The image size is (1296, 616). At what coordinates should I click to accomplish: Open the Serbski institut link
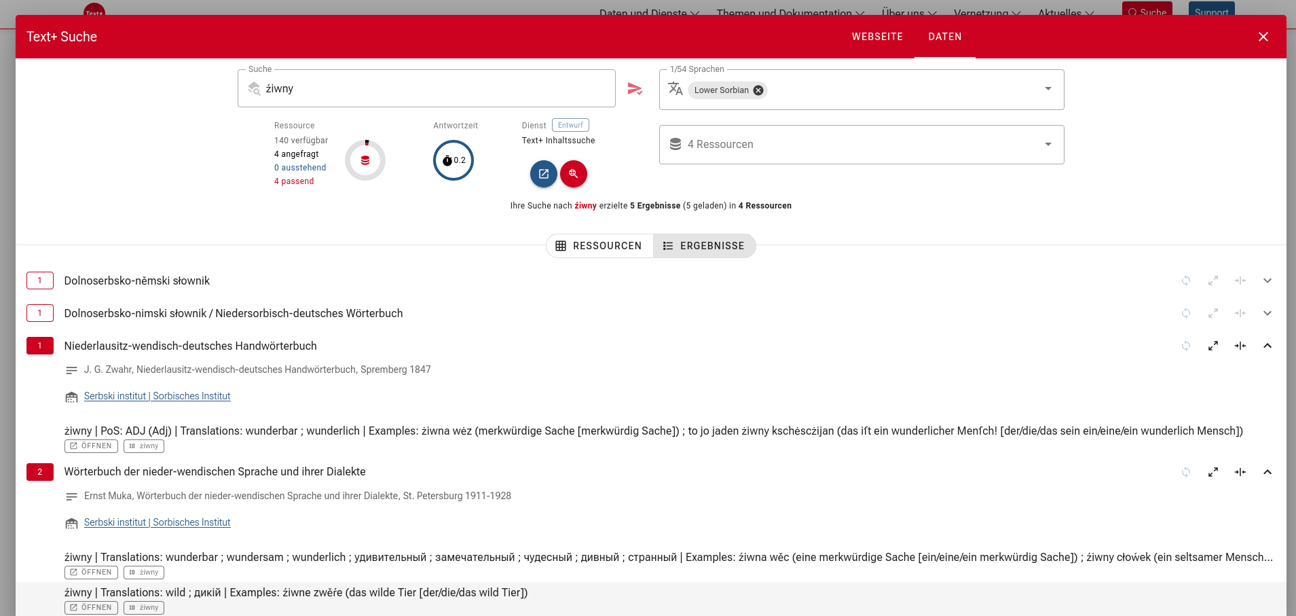[x=156, y=396]
